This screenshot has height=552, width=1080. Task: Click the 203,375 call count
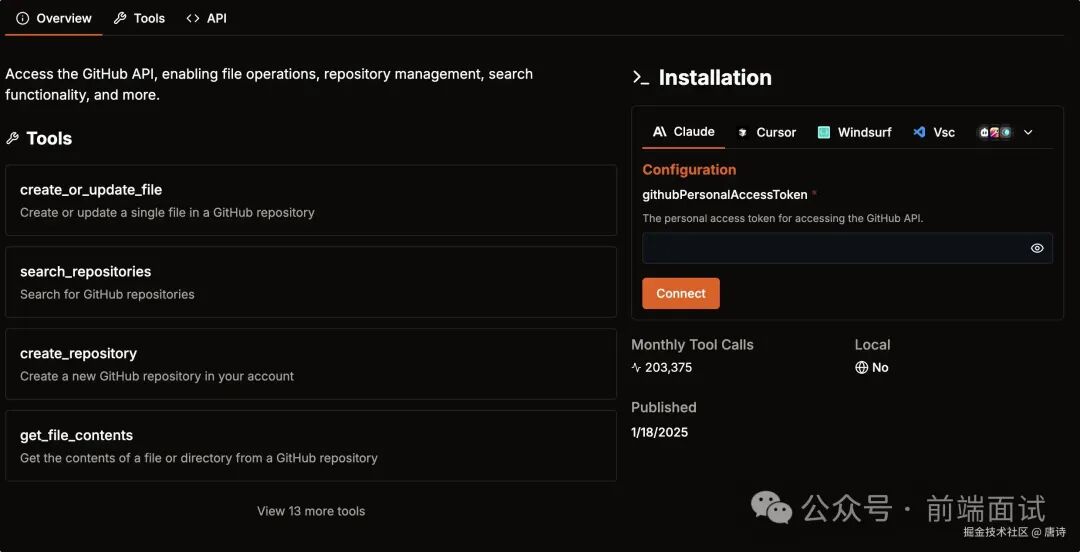[x=668, y=367]
